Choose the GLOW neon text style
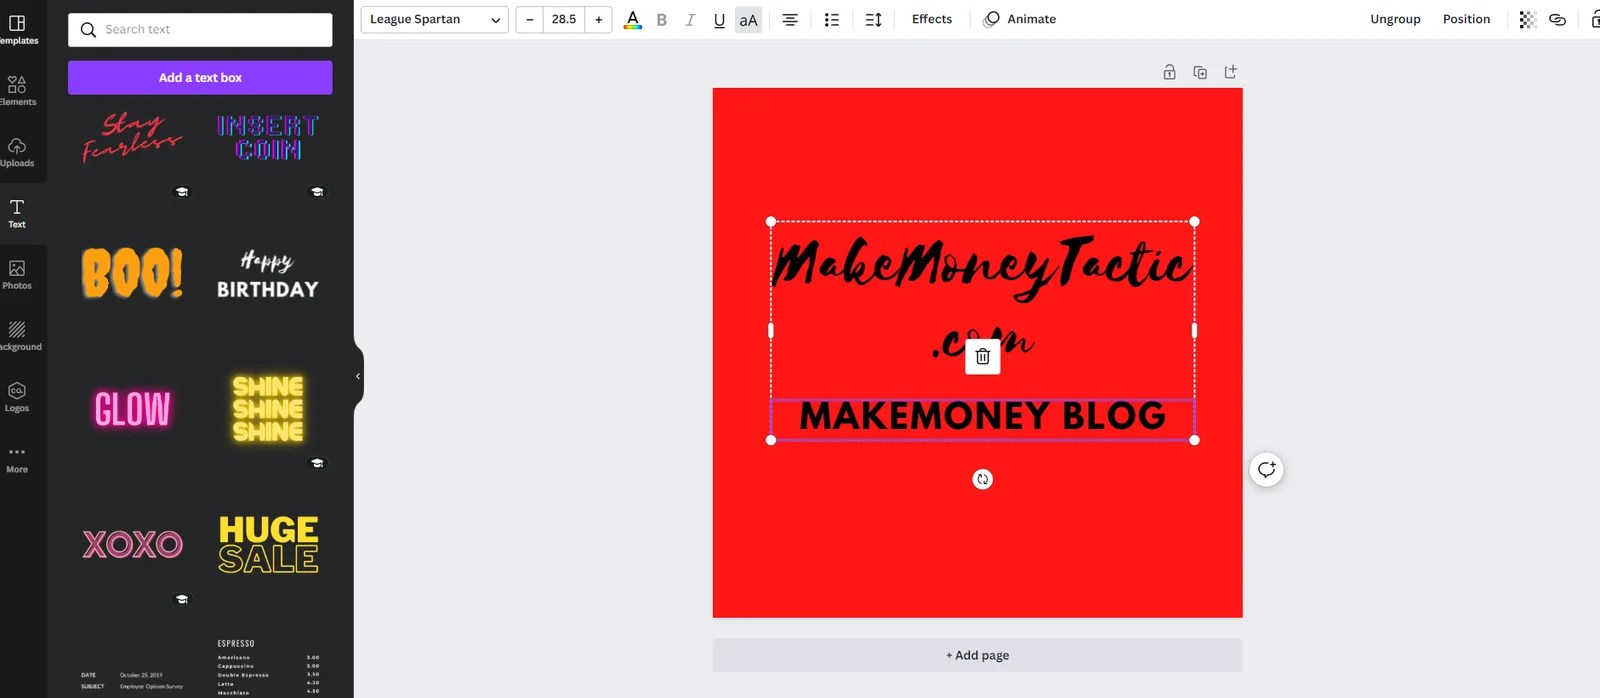Screen dimensions: 1600x698 point(132,409)
